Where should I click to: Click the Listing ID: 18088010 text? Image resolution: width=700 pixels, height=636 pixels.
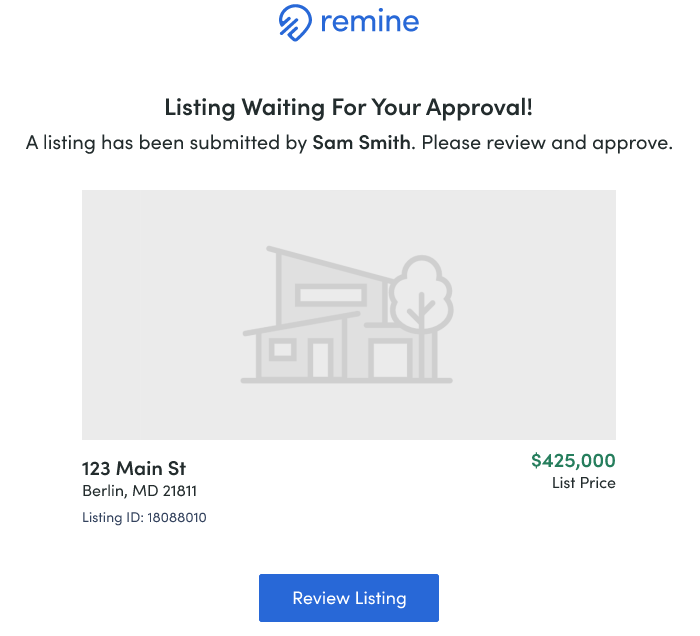pos(144,517)
